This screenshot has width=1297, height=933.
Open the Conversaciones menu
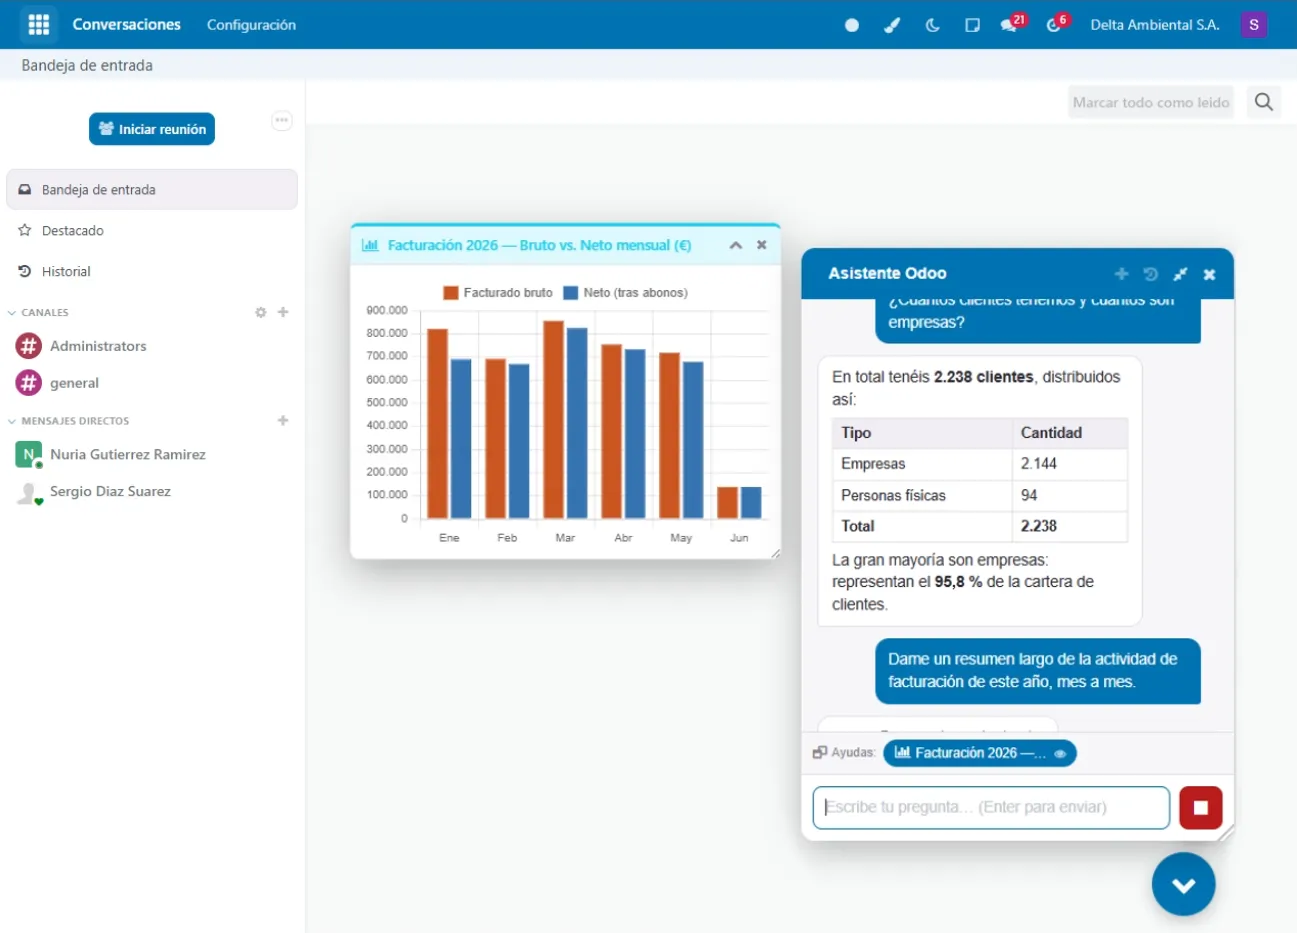pos(126,25)
